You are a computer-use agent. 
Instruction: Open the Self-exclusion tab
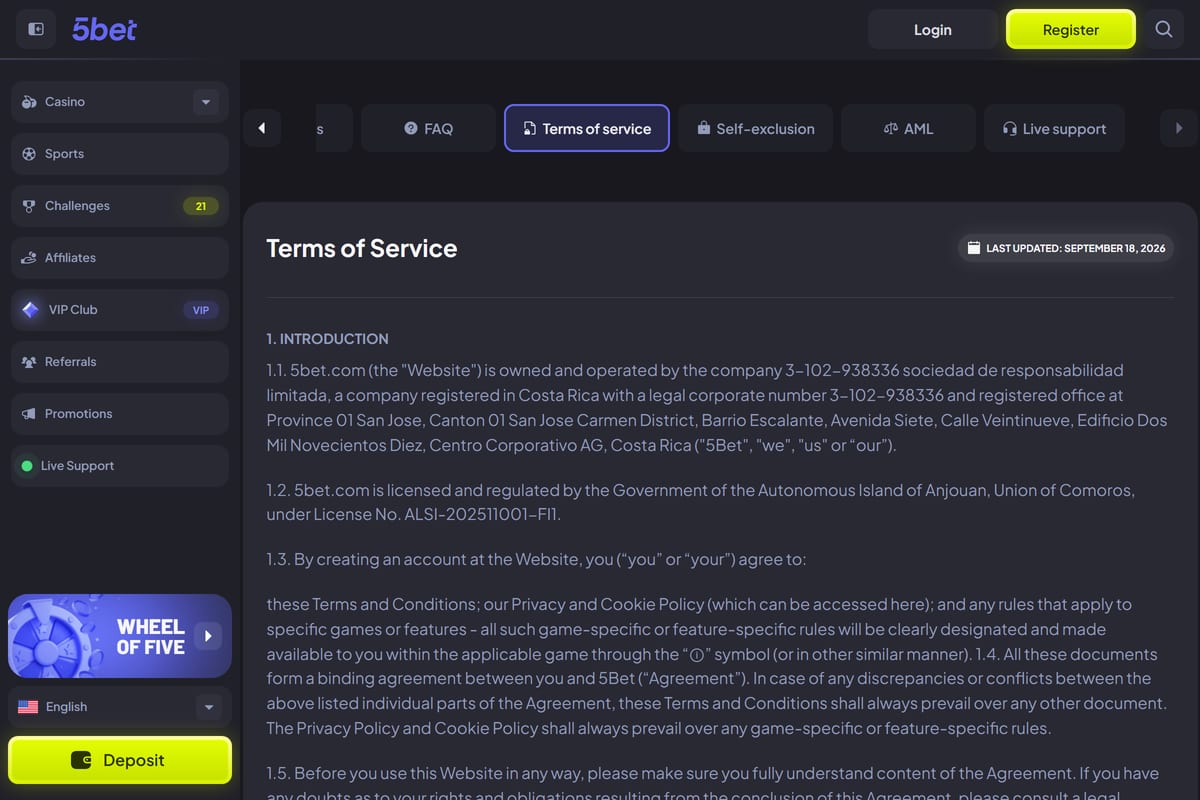point(756,129)
